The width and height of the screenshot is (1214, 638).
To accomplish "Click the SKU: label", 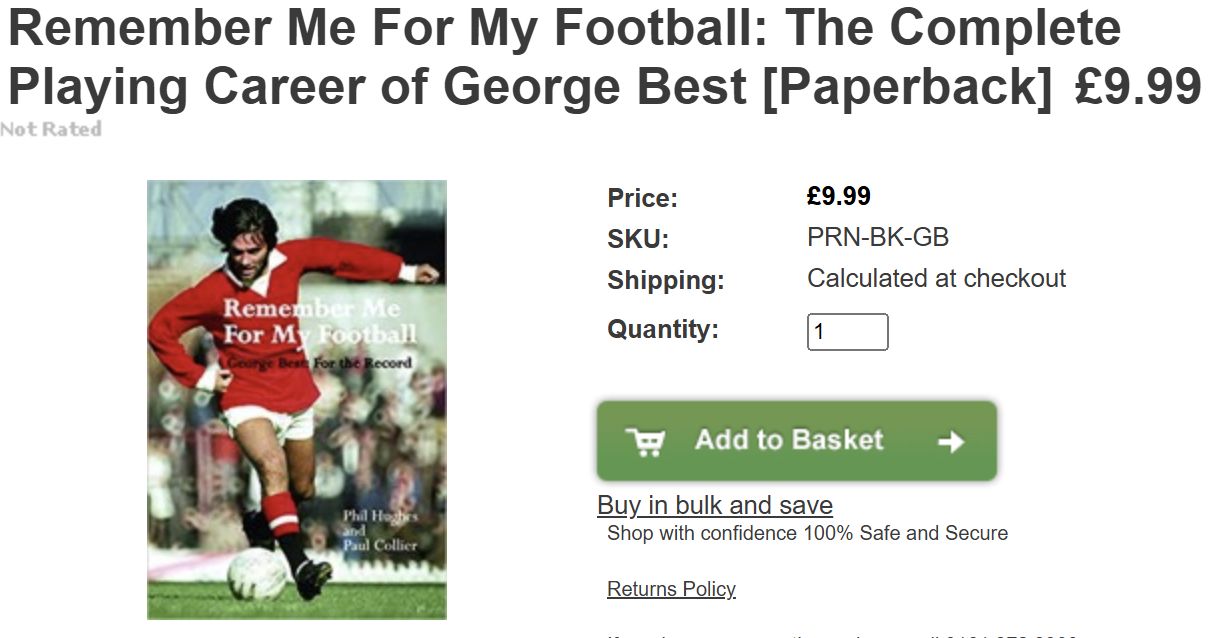I will coord(638,239).
